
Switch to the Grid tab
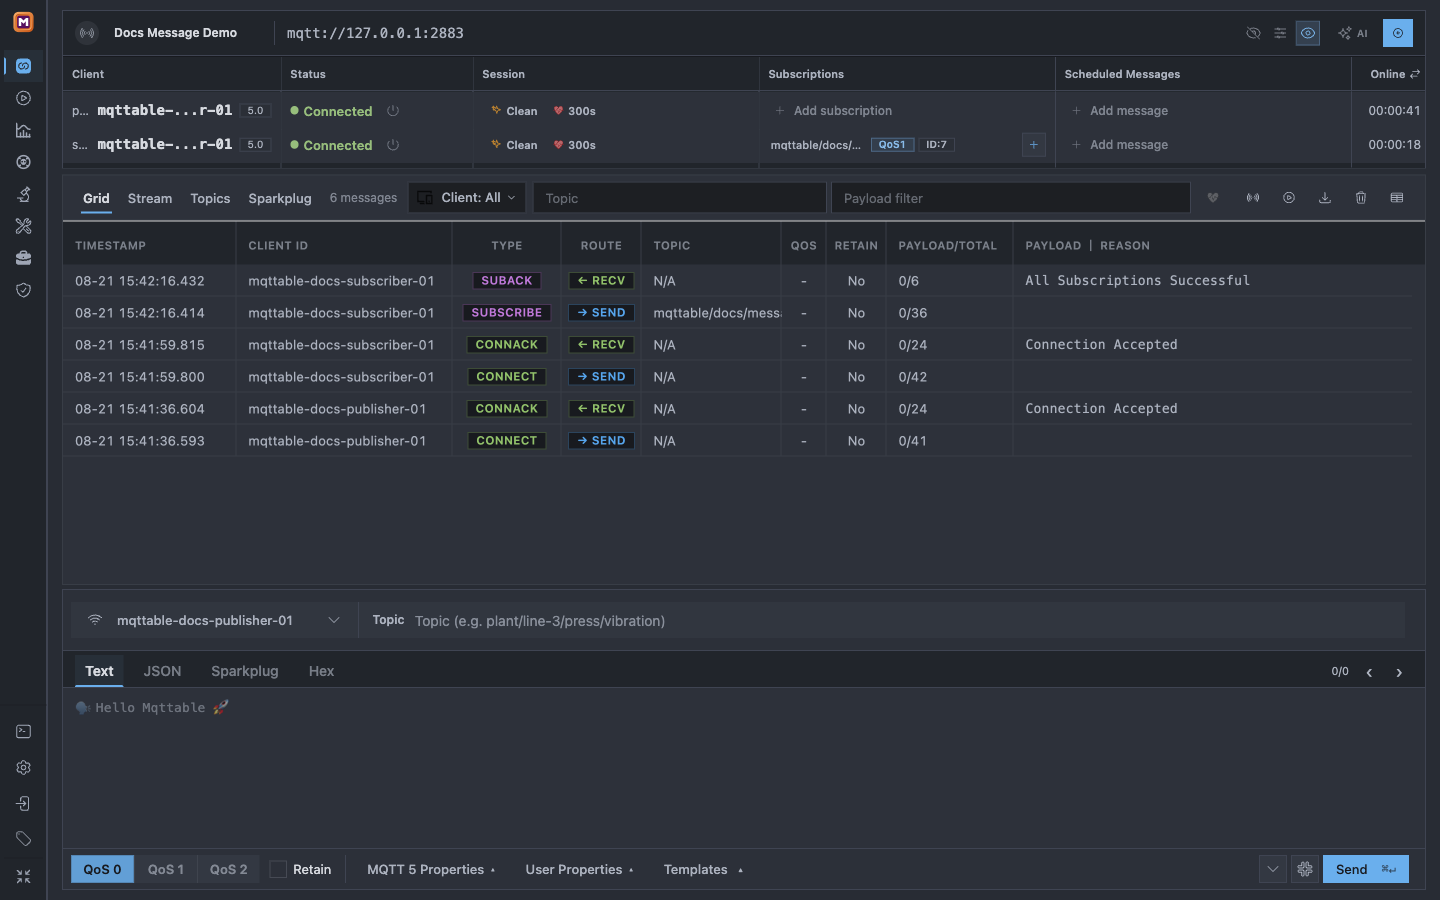coord(96,198)
